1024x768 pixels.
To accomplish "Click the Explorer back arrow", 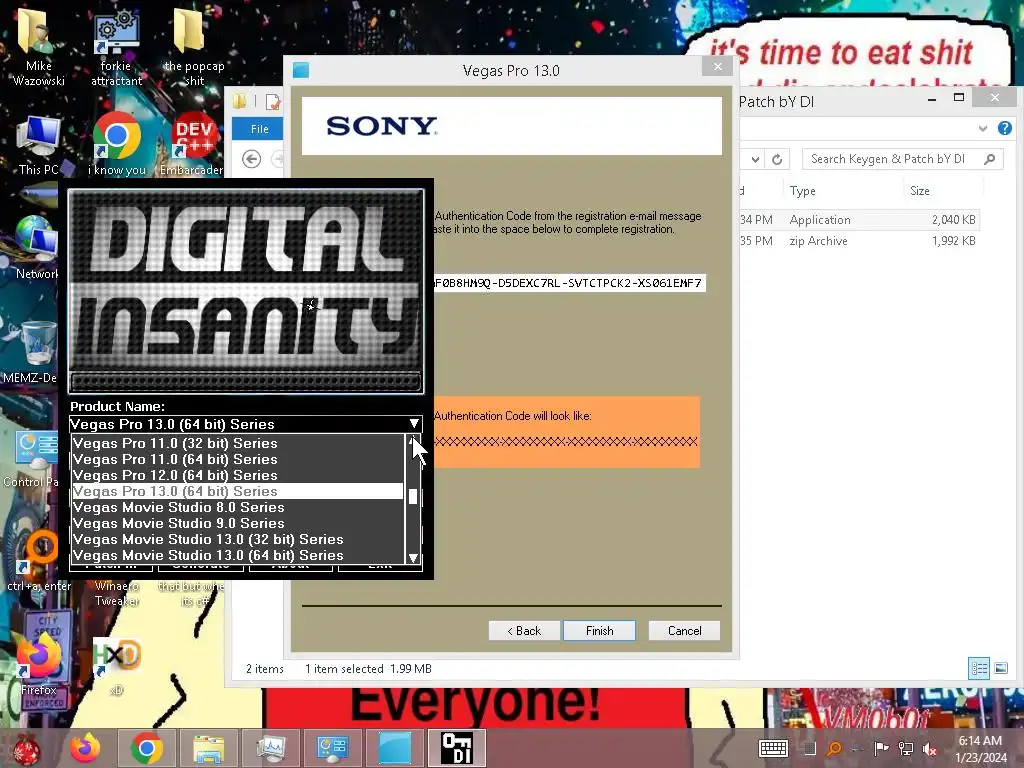I will [x=251, y=159].
